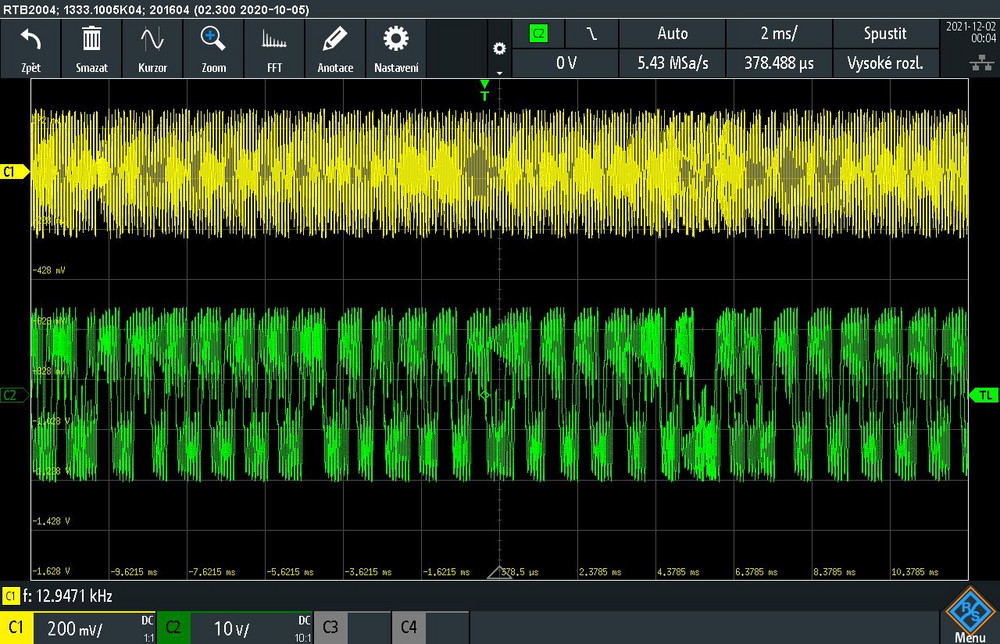Click the 2.3785 ms time axis label

599,572
